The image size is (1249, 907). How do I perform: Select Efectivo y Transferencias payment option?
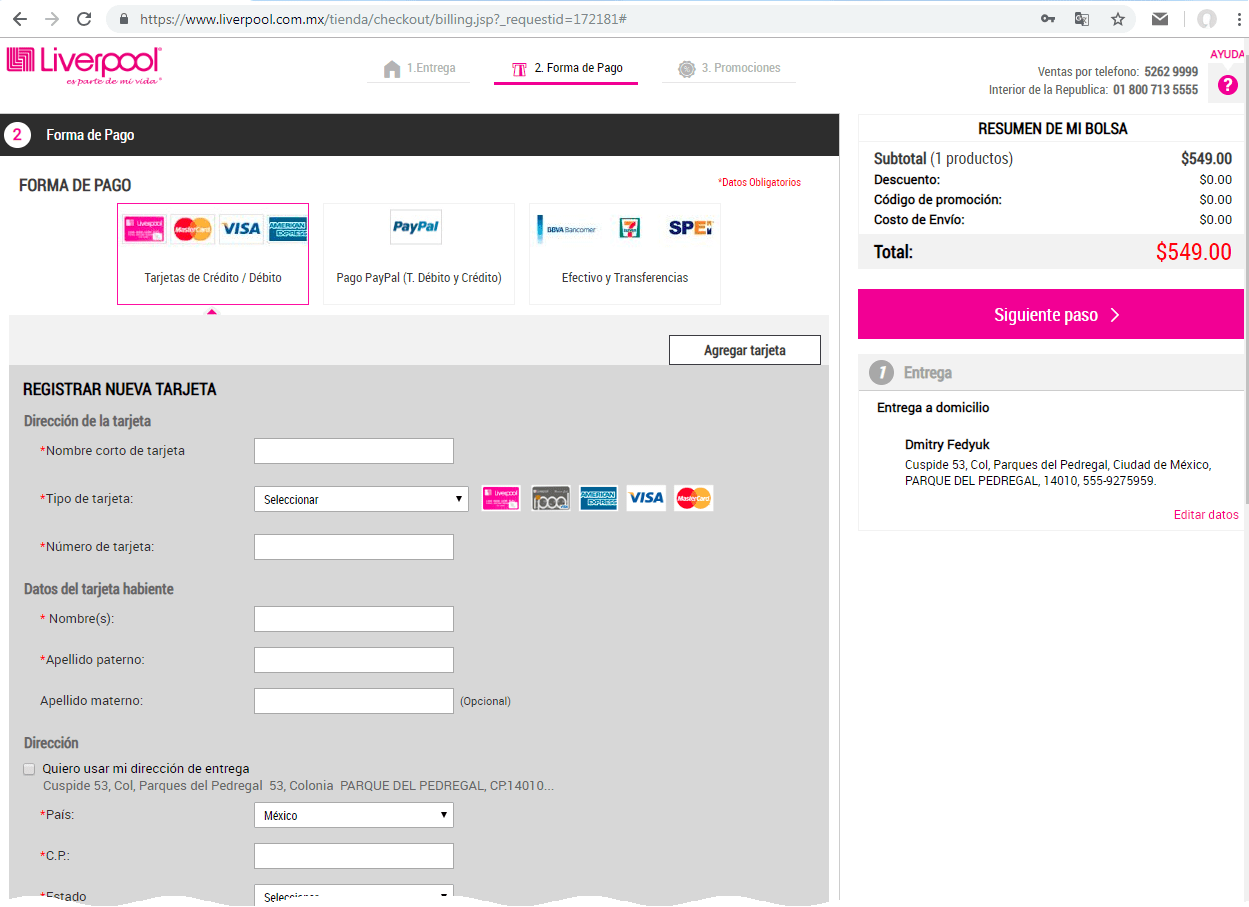[625, 254]
